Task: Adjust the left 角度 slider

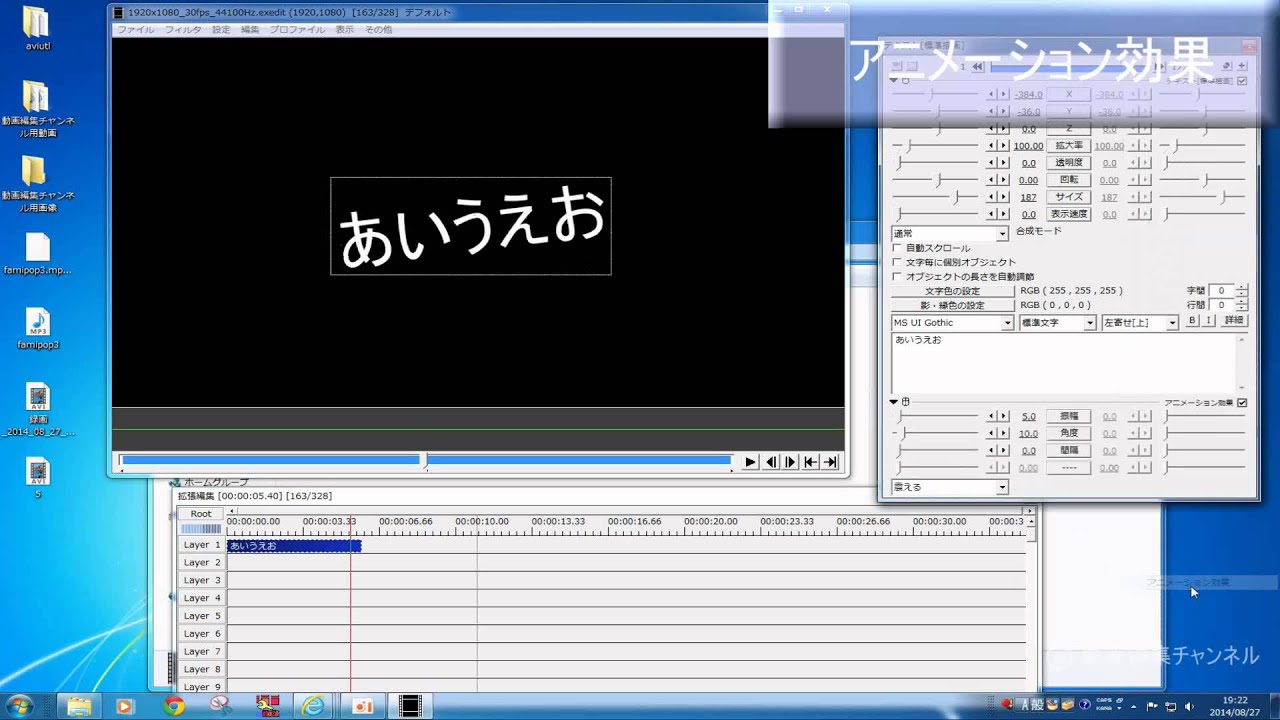Action: [x=936, y=433]
